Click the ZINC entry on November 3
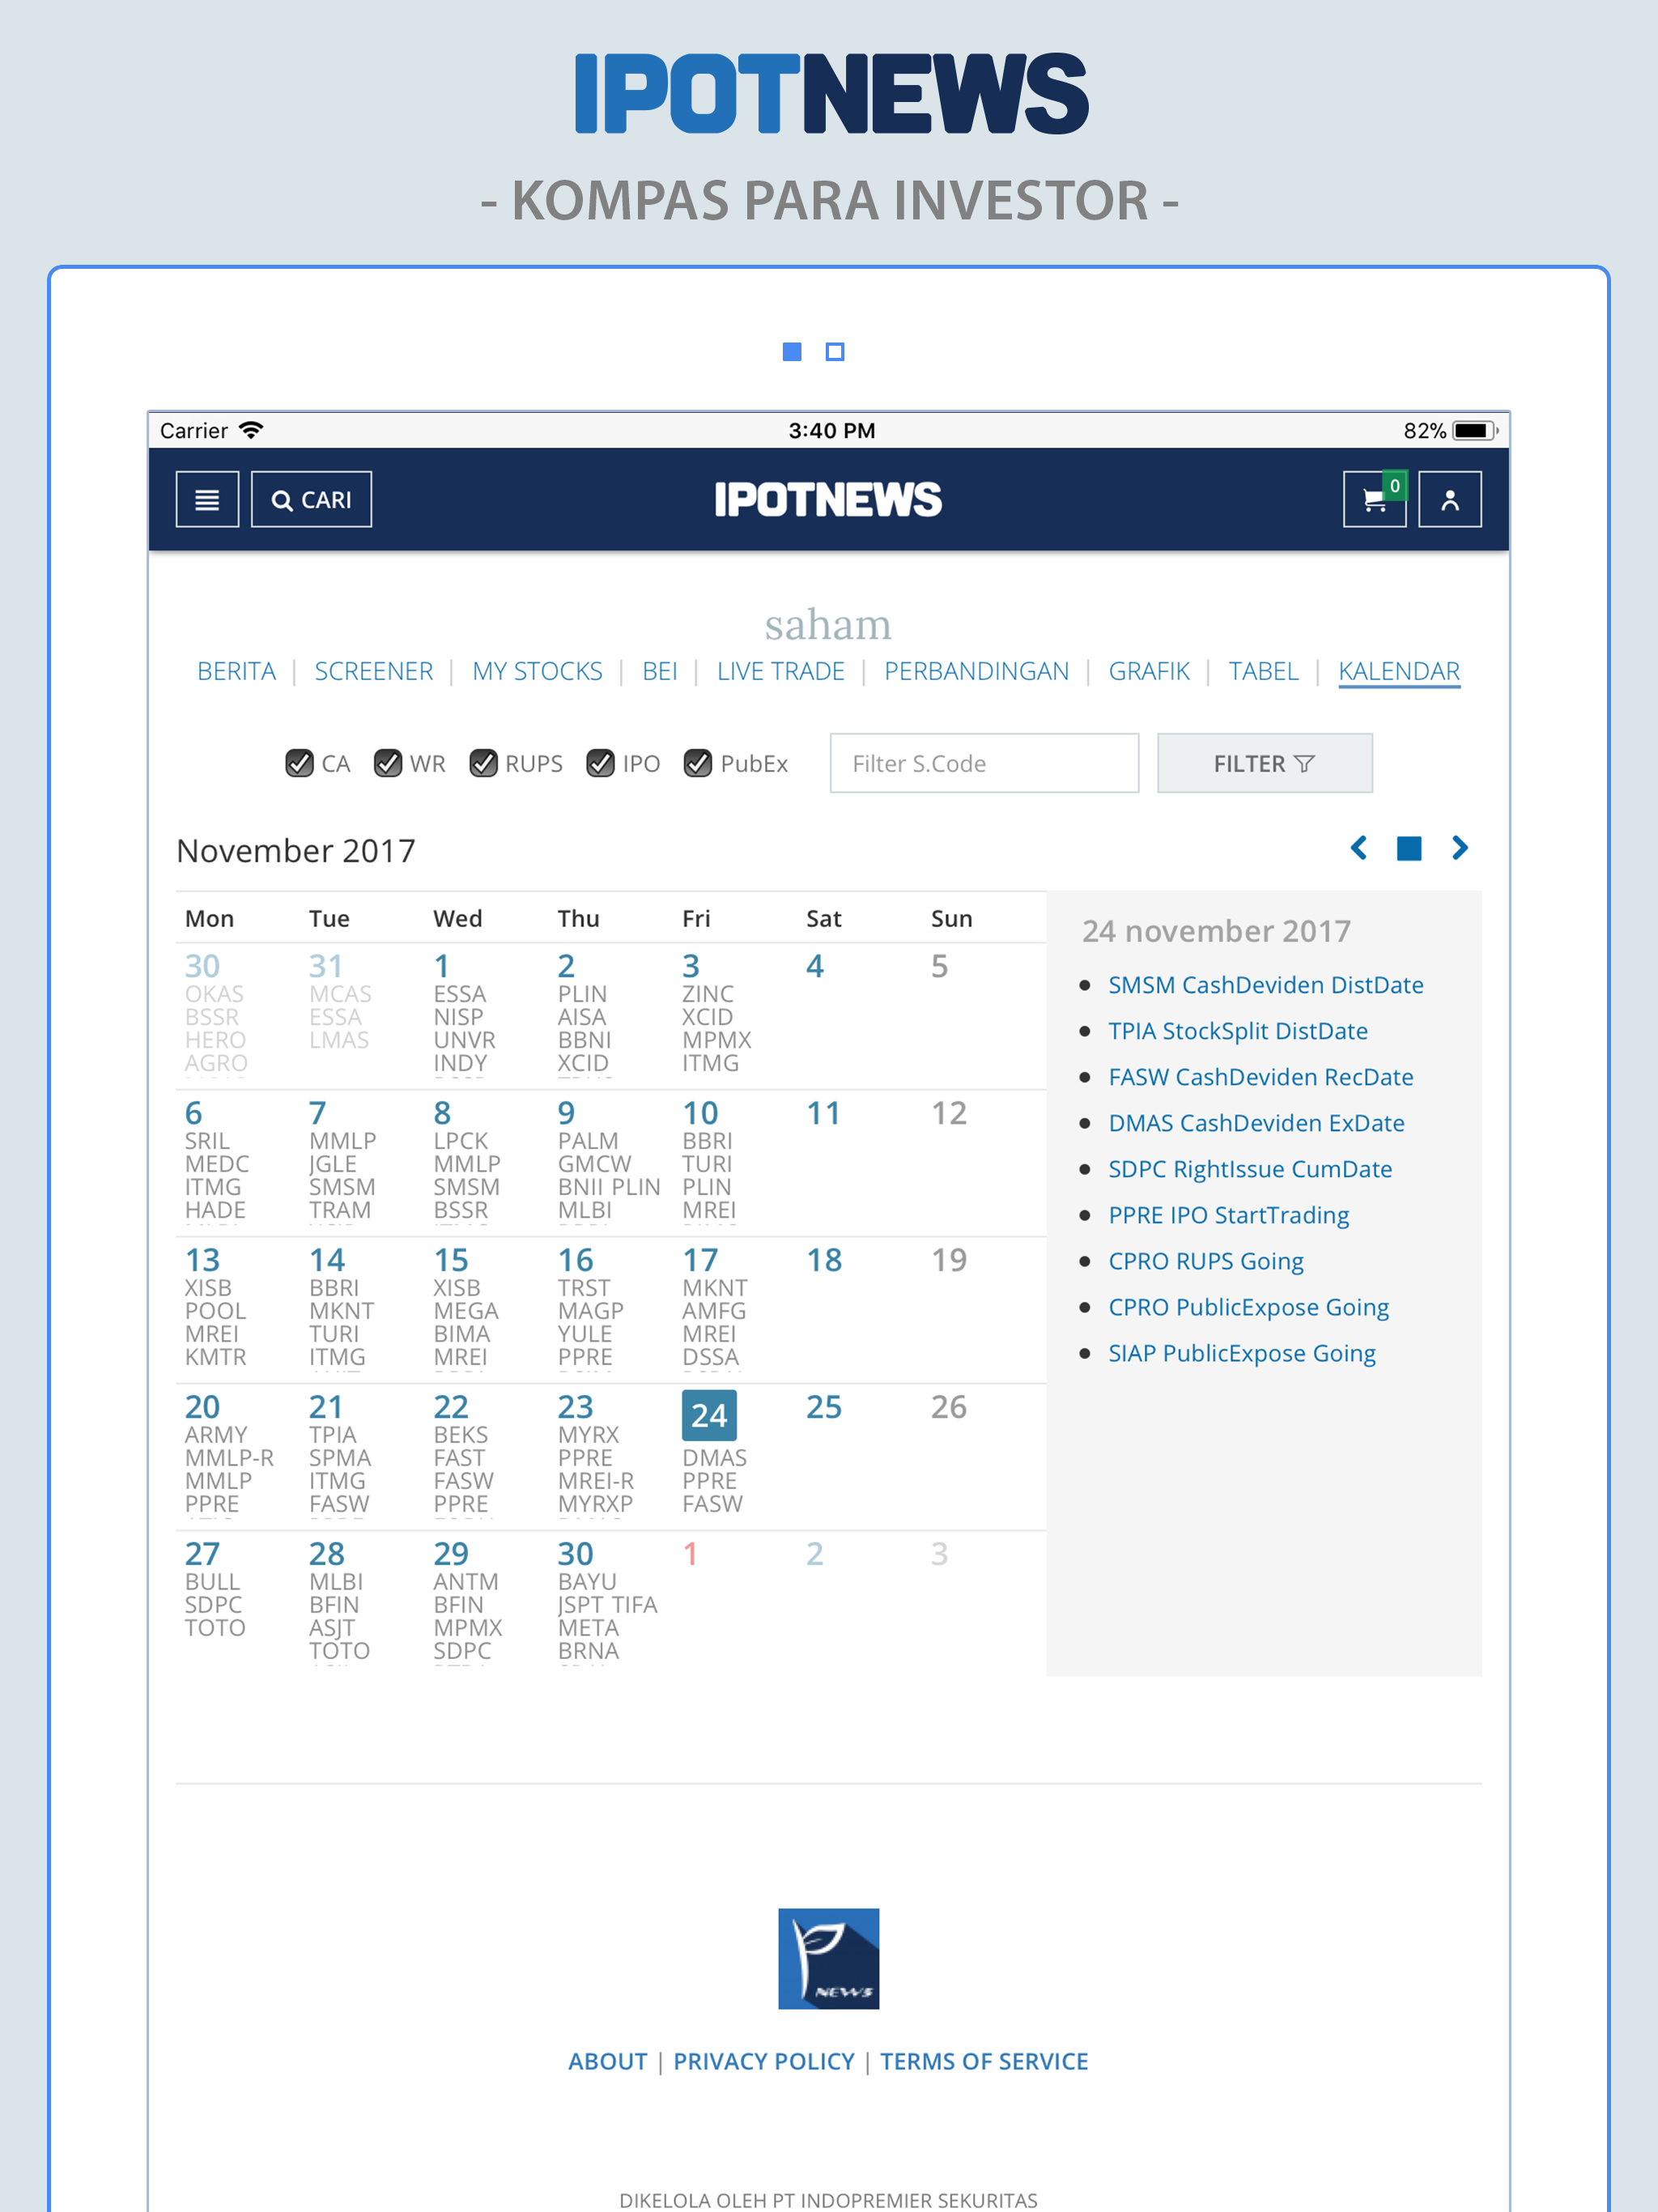Screen dimensions: 1658x2212 coord(708,994)
